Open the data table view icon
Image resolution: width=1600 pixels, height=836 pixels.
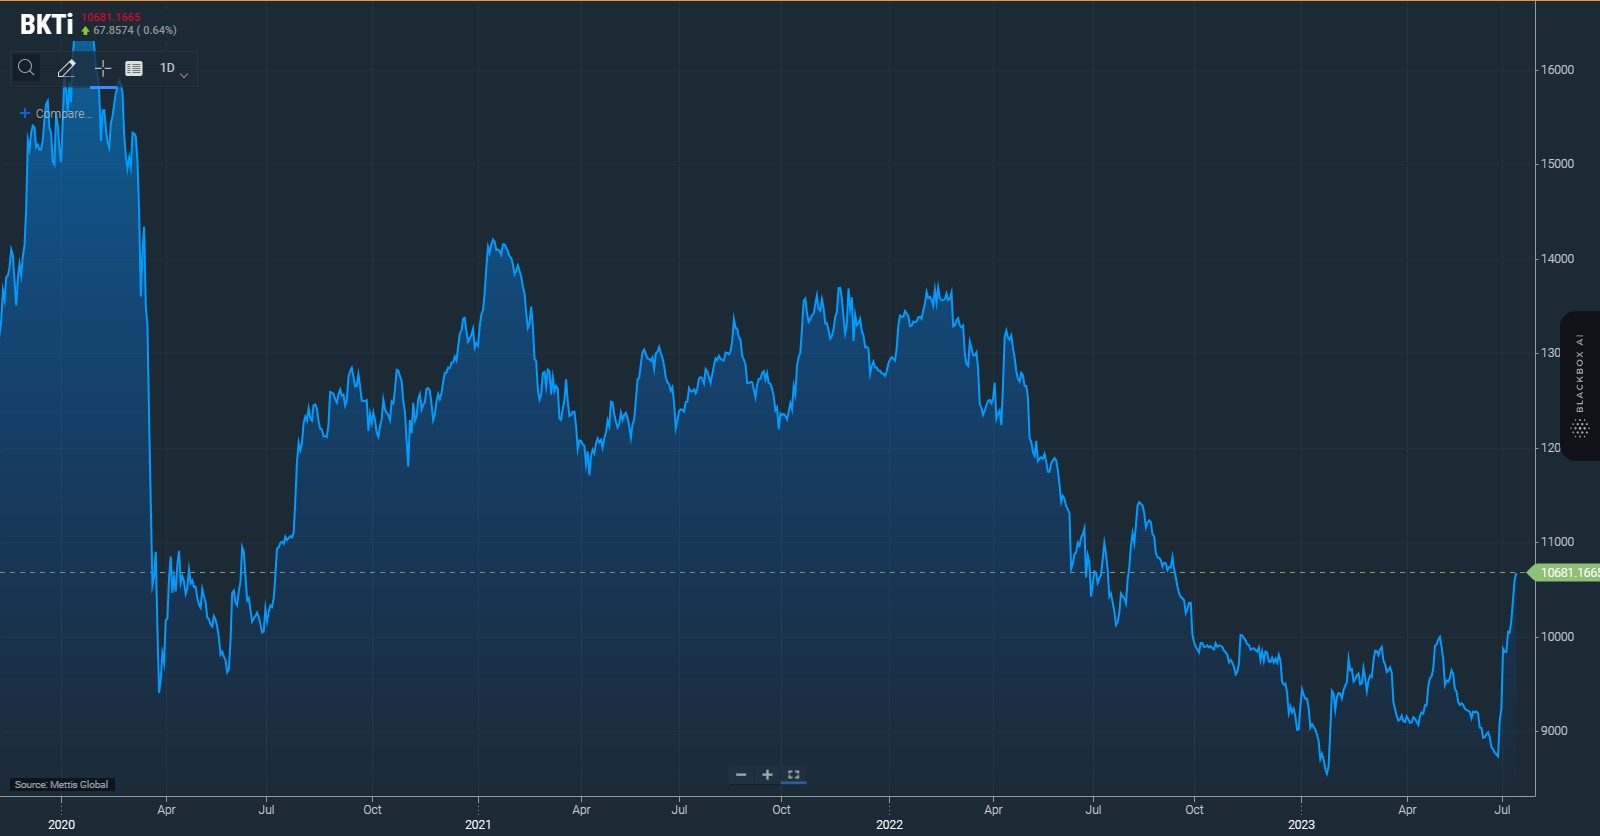(x=134, y=68)
